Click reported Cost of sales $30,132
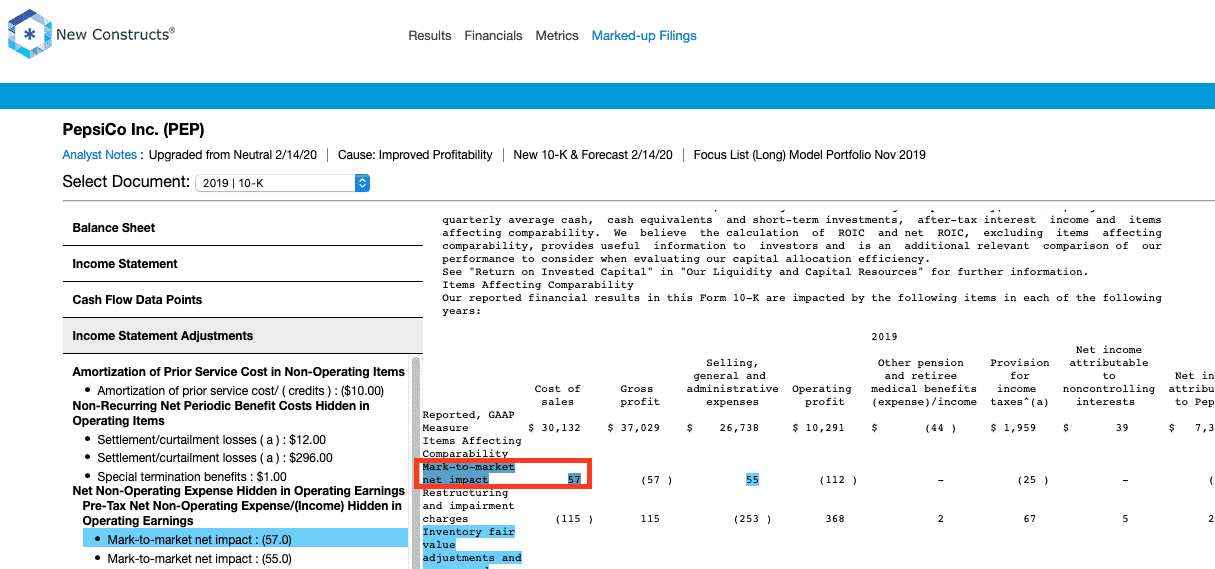The height and width of the screenshot is (569, 1215). [x=555, y=428]
